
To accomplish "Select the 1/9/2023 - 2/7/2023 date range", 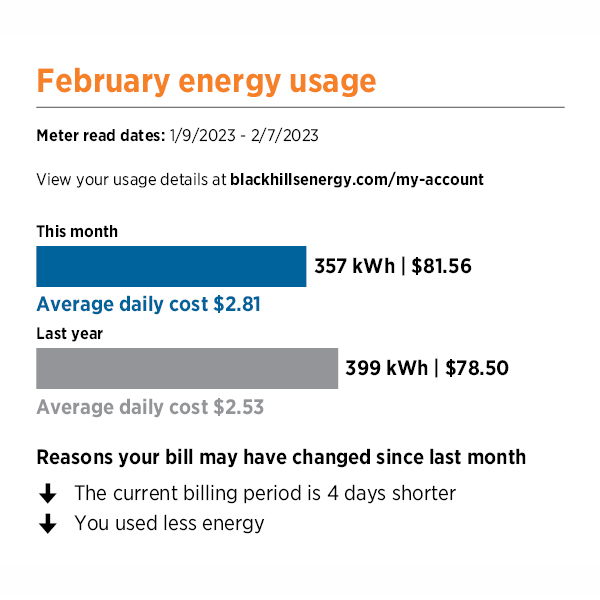I will click(x=244, y=135).
